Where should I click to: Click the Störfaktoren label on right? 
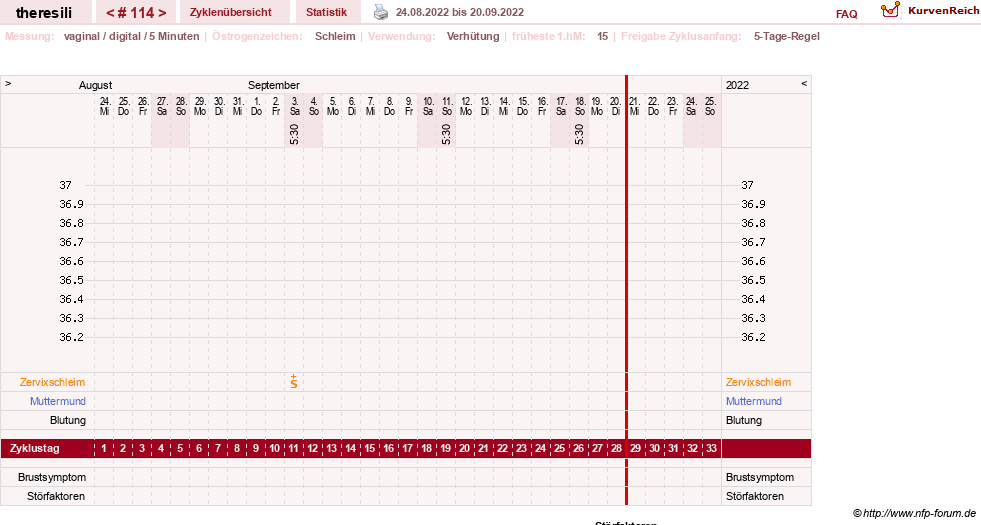(x=755, y=496)
